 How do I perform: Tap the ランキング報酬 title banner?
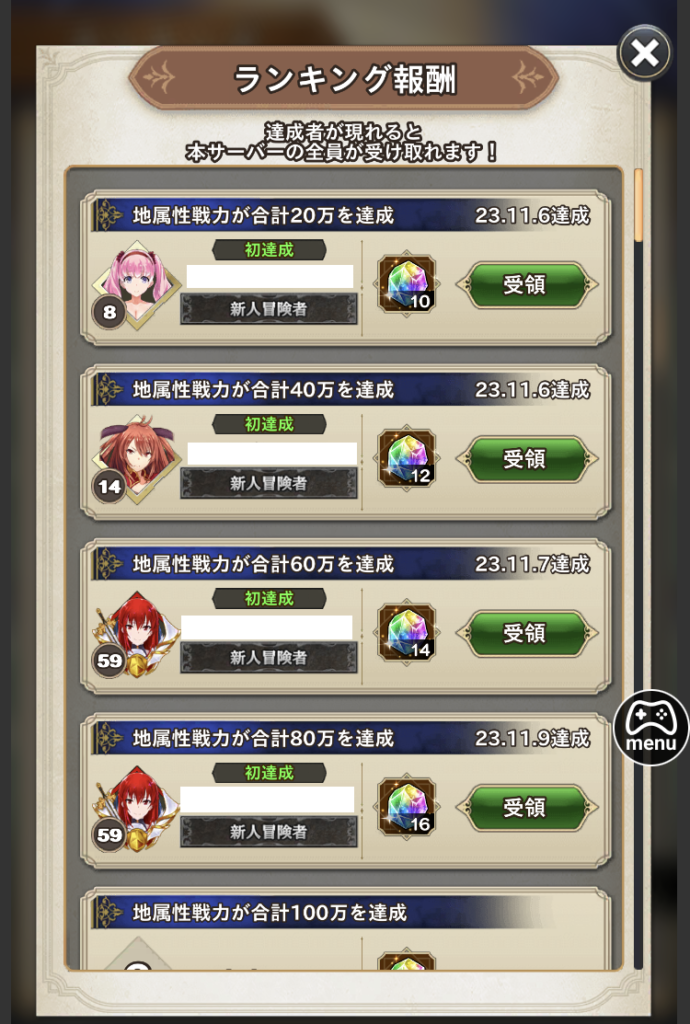pos(344,78)
